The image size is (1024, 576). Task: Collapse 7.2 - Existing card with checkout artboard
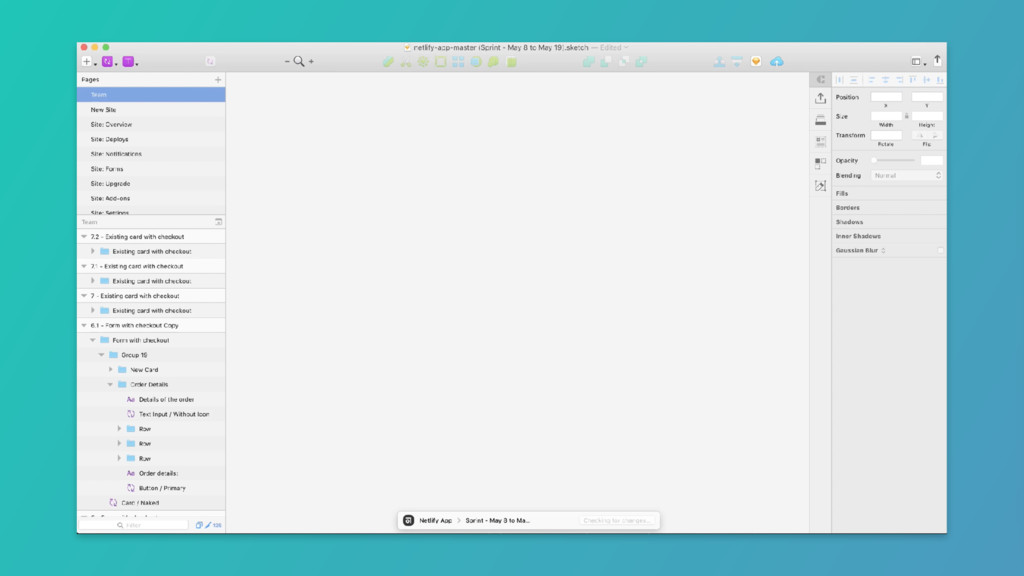(x=84, y=236)
